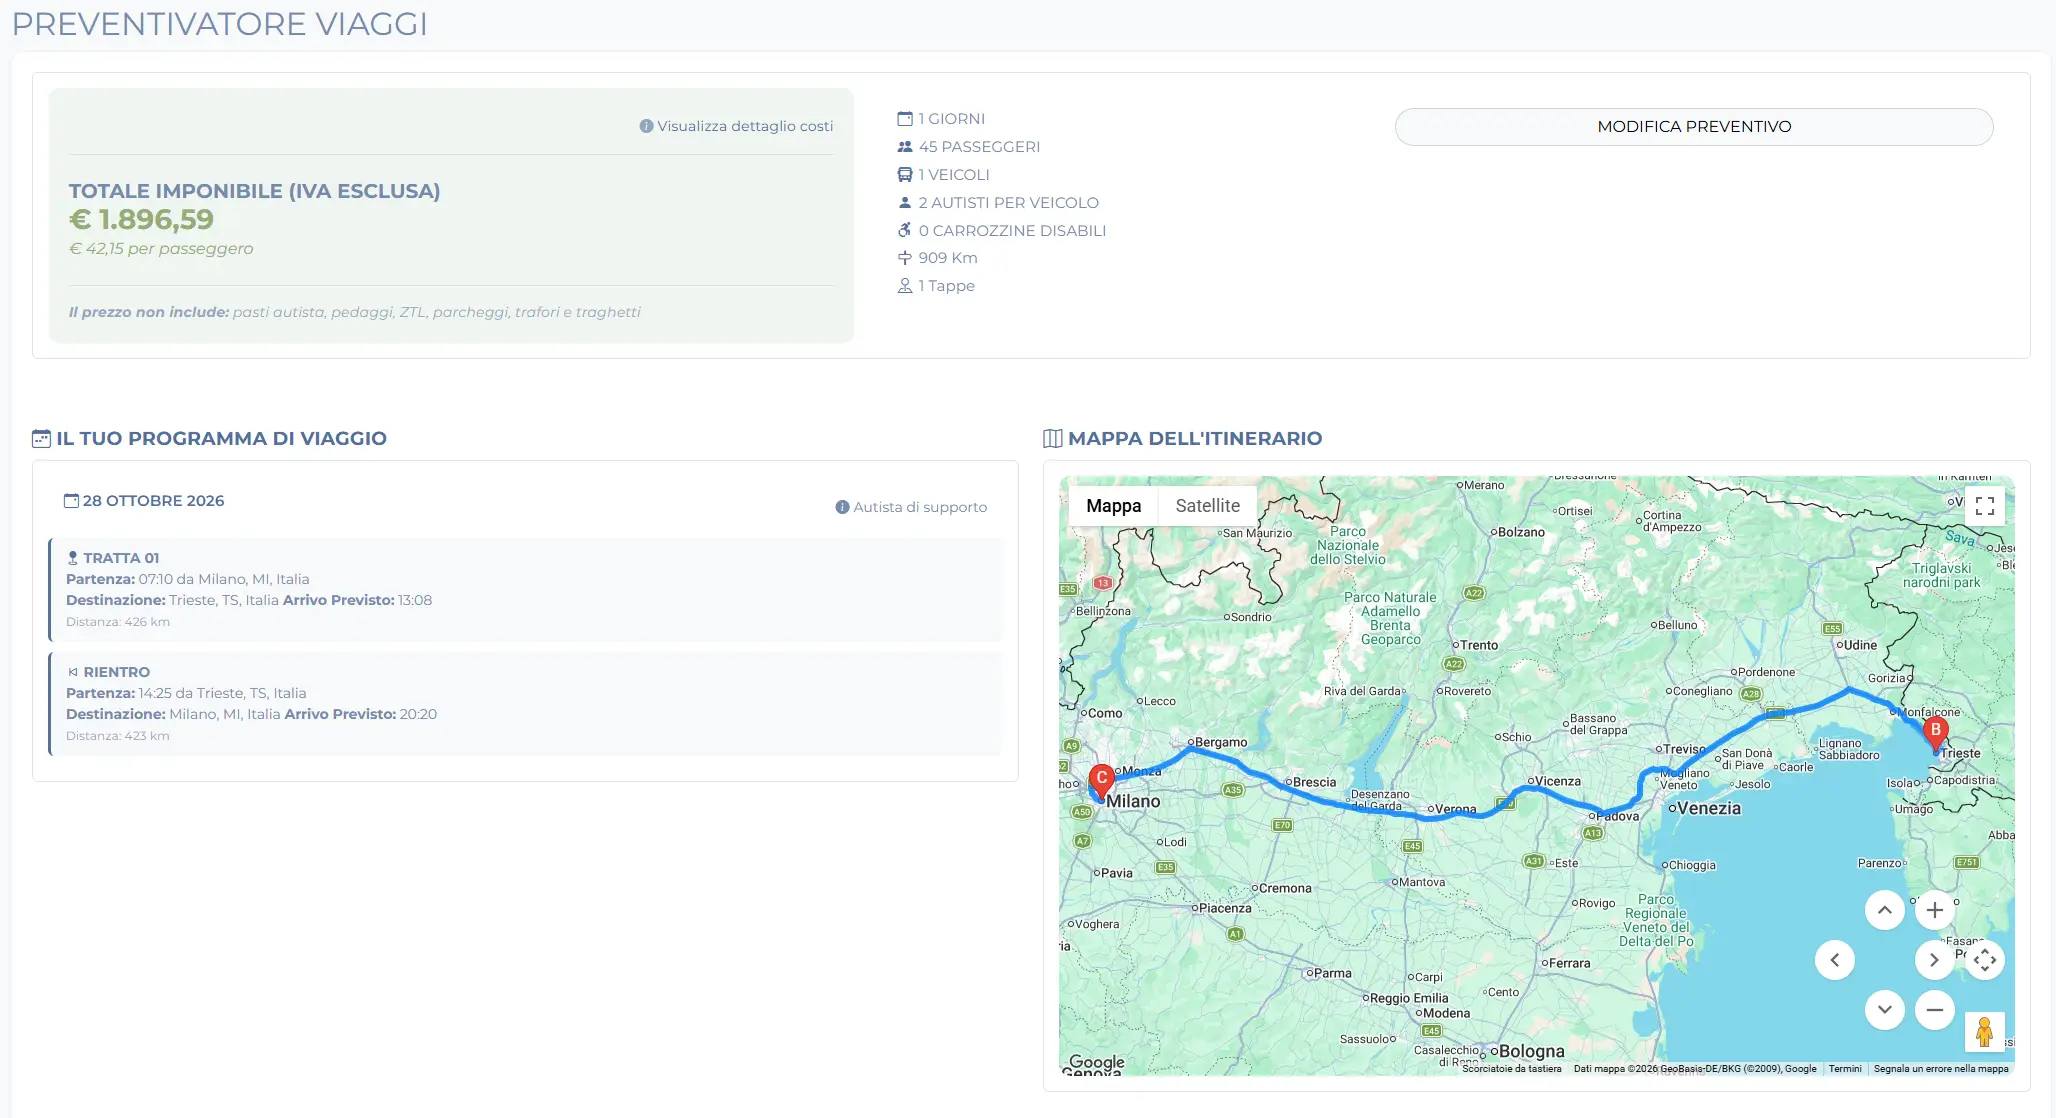Click the MODIFICA PREVENTIVO button

pyautogui.click(x=1694, y=127)
